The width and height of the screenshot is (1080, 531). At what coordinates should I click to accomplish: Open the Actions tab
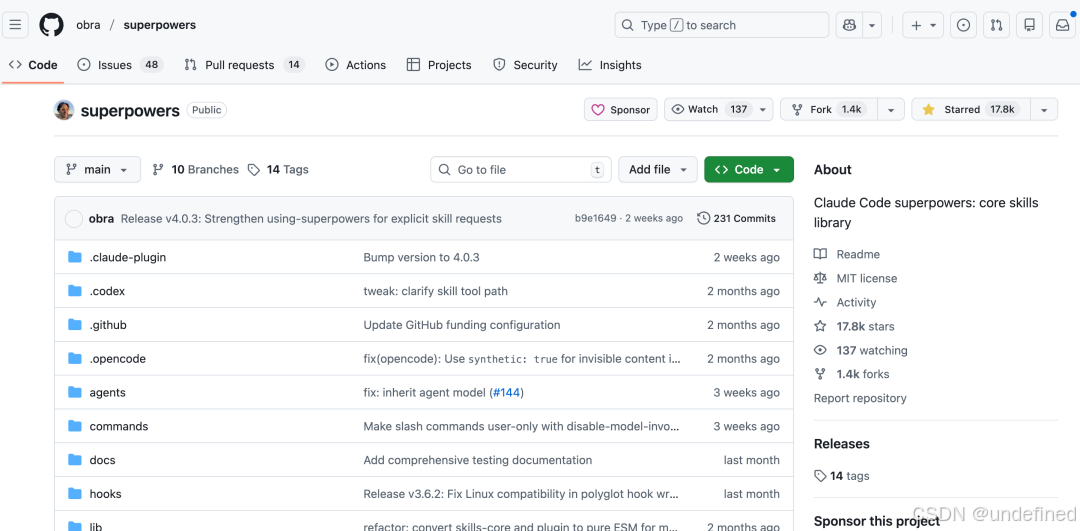[x=355, y=65]
